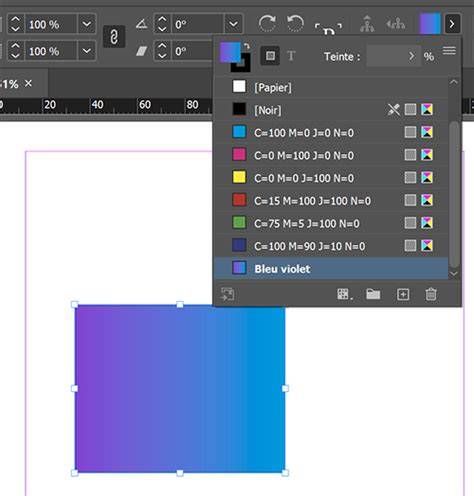Image resolution: width=474 pixels, height=496 pixels.
Task: Open the gradient fill swatch in control bar
Action: pyautogui.click(x=430, y=24)
